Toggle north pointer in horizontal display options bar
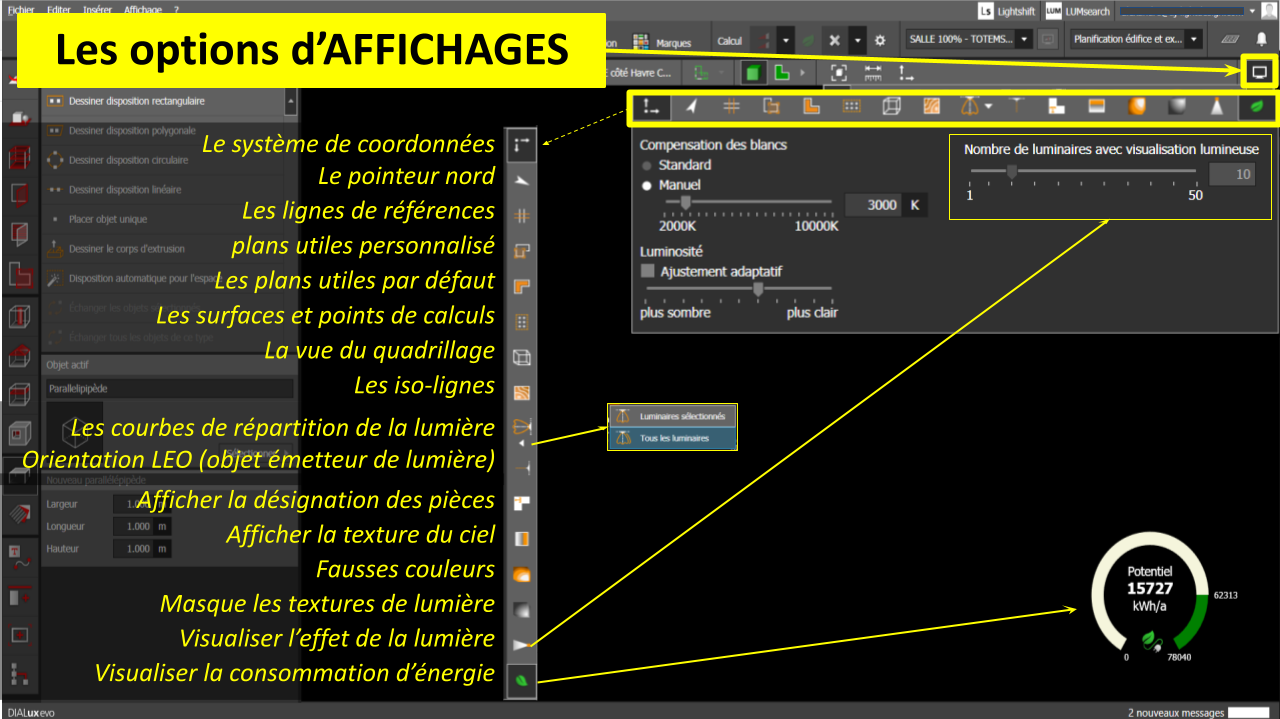This screenshot has width=1280, height=719. pos(691,107)
